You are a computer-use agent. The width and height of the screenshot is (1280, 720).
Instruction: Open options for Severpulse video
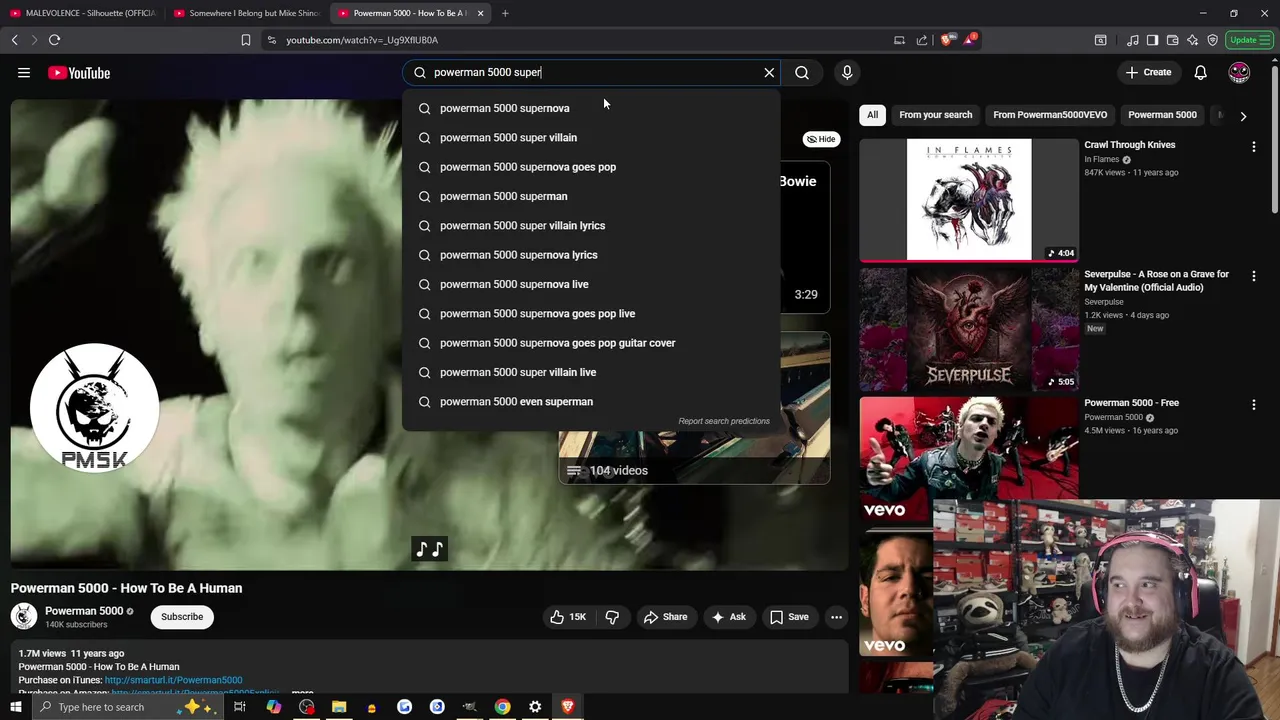1253,276
